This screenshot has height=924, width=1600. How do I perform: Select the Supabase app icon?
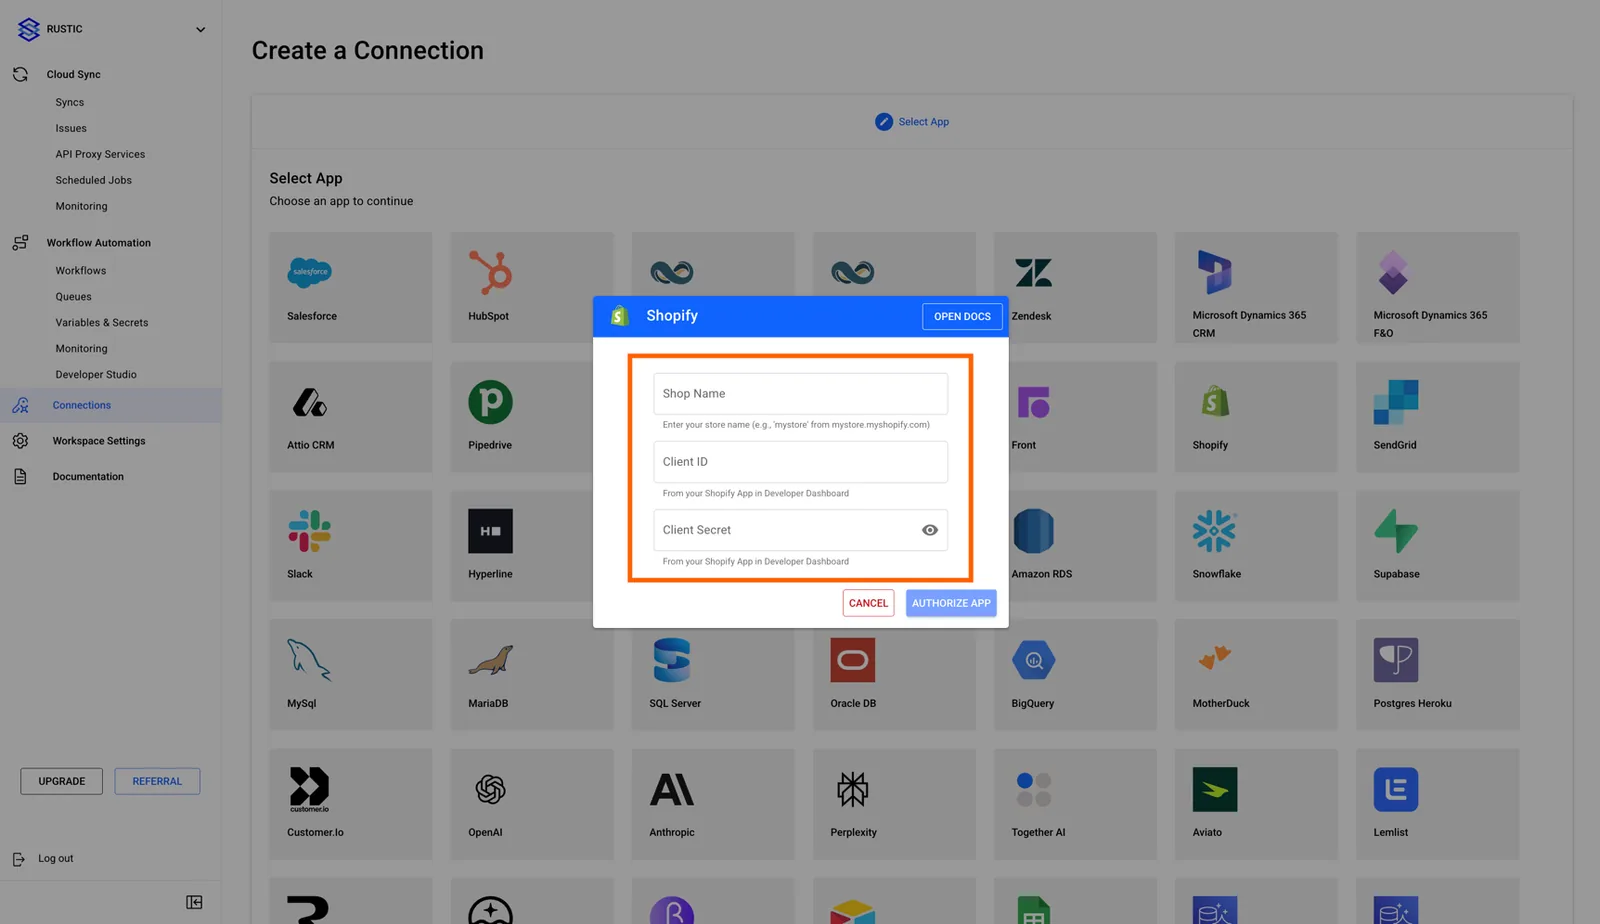1395,531
